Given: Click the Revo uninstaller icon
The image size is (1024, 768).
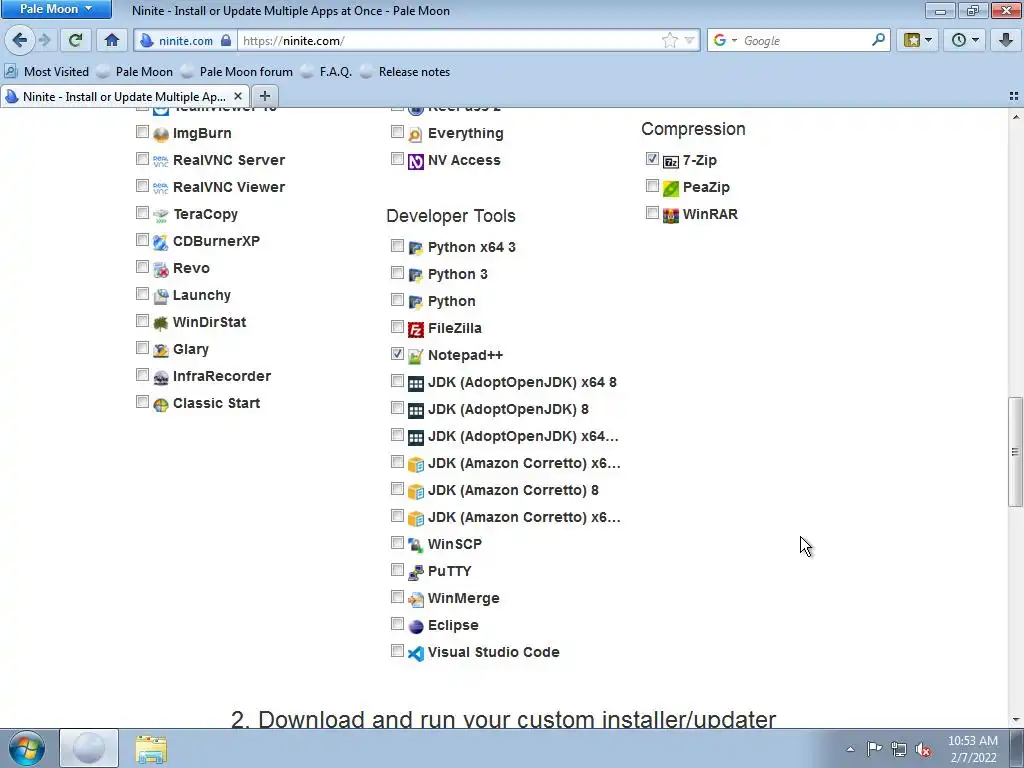Looking at the screenshot, I should coord(161,269).
